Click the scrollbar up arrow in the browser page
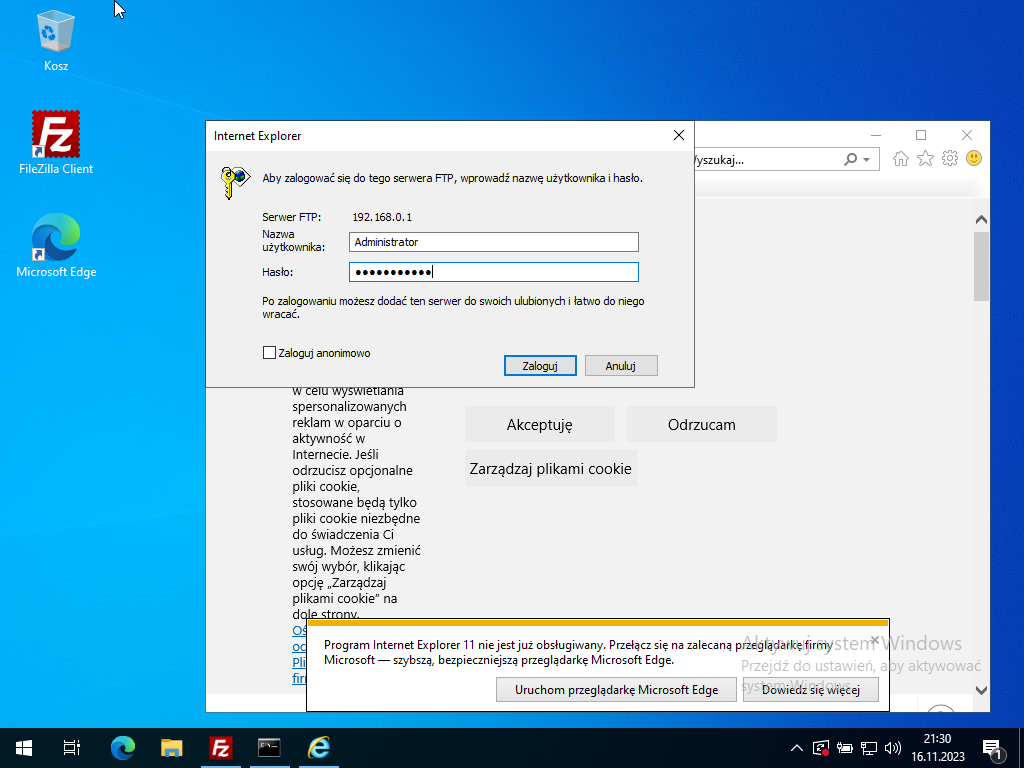This screenshot has height=768, width=1024. [x=981, y=219]
